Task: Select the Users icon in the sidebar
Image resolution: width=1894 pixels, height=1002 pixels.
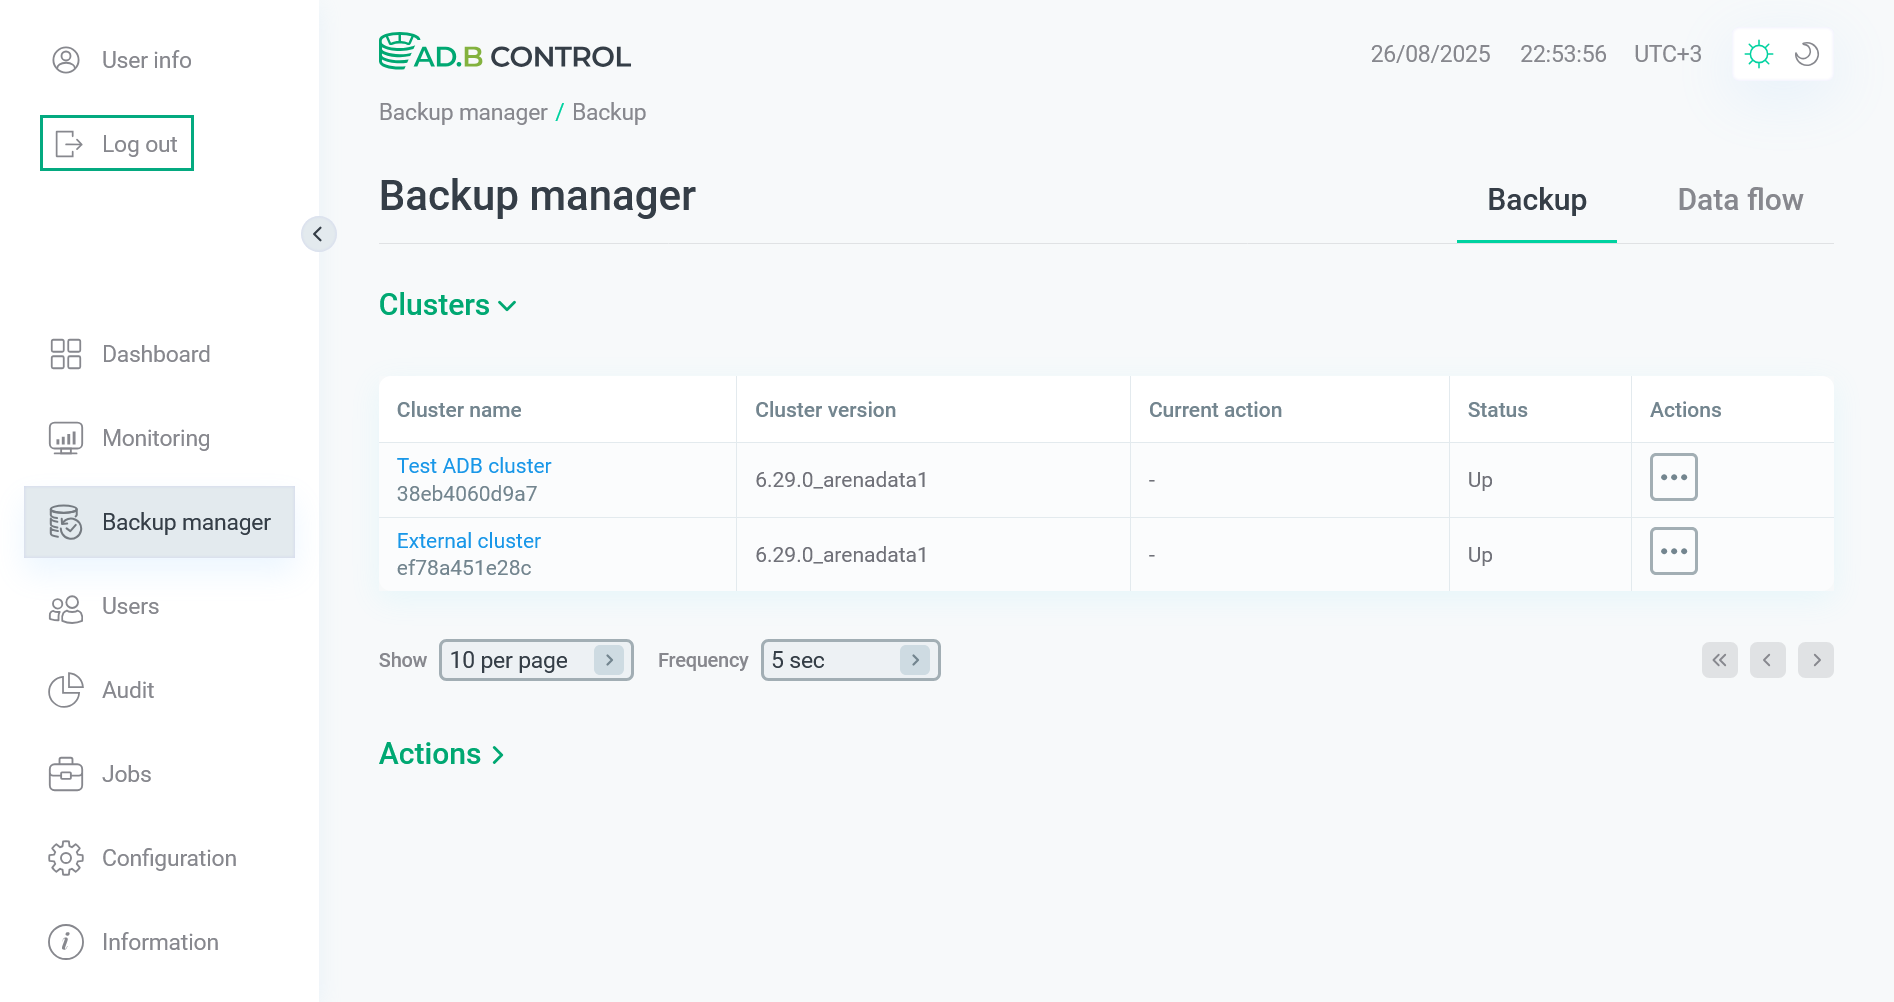Action: coord(66,606)
